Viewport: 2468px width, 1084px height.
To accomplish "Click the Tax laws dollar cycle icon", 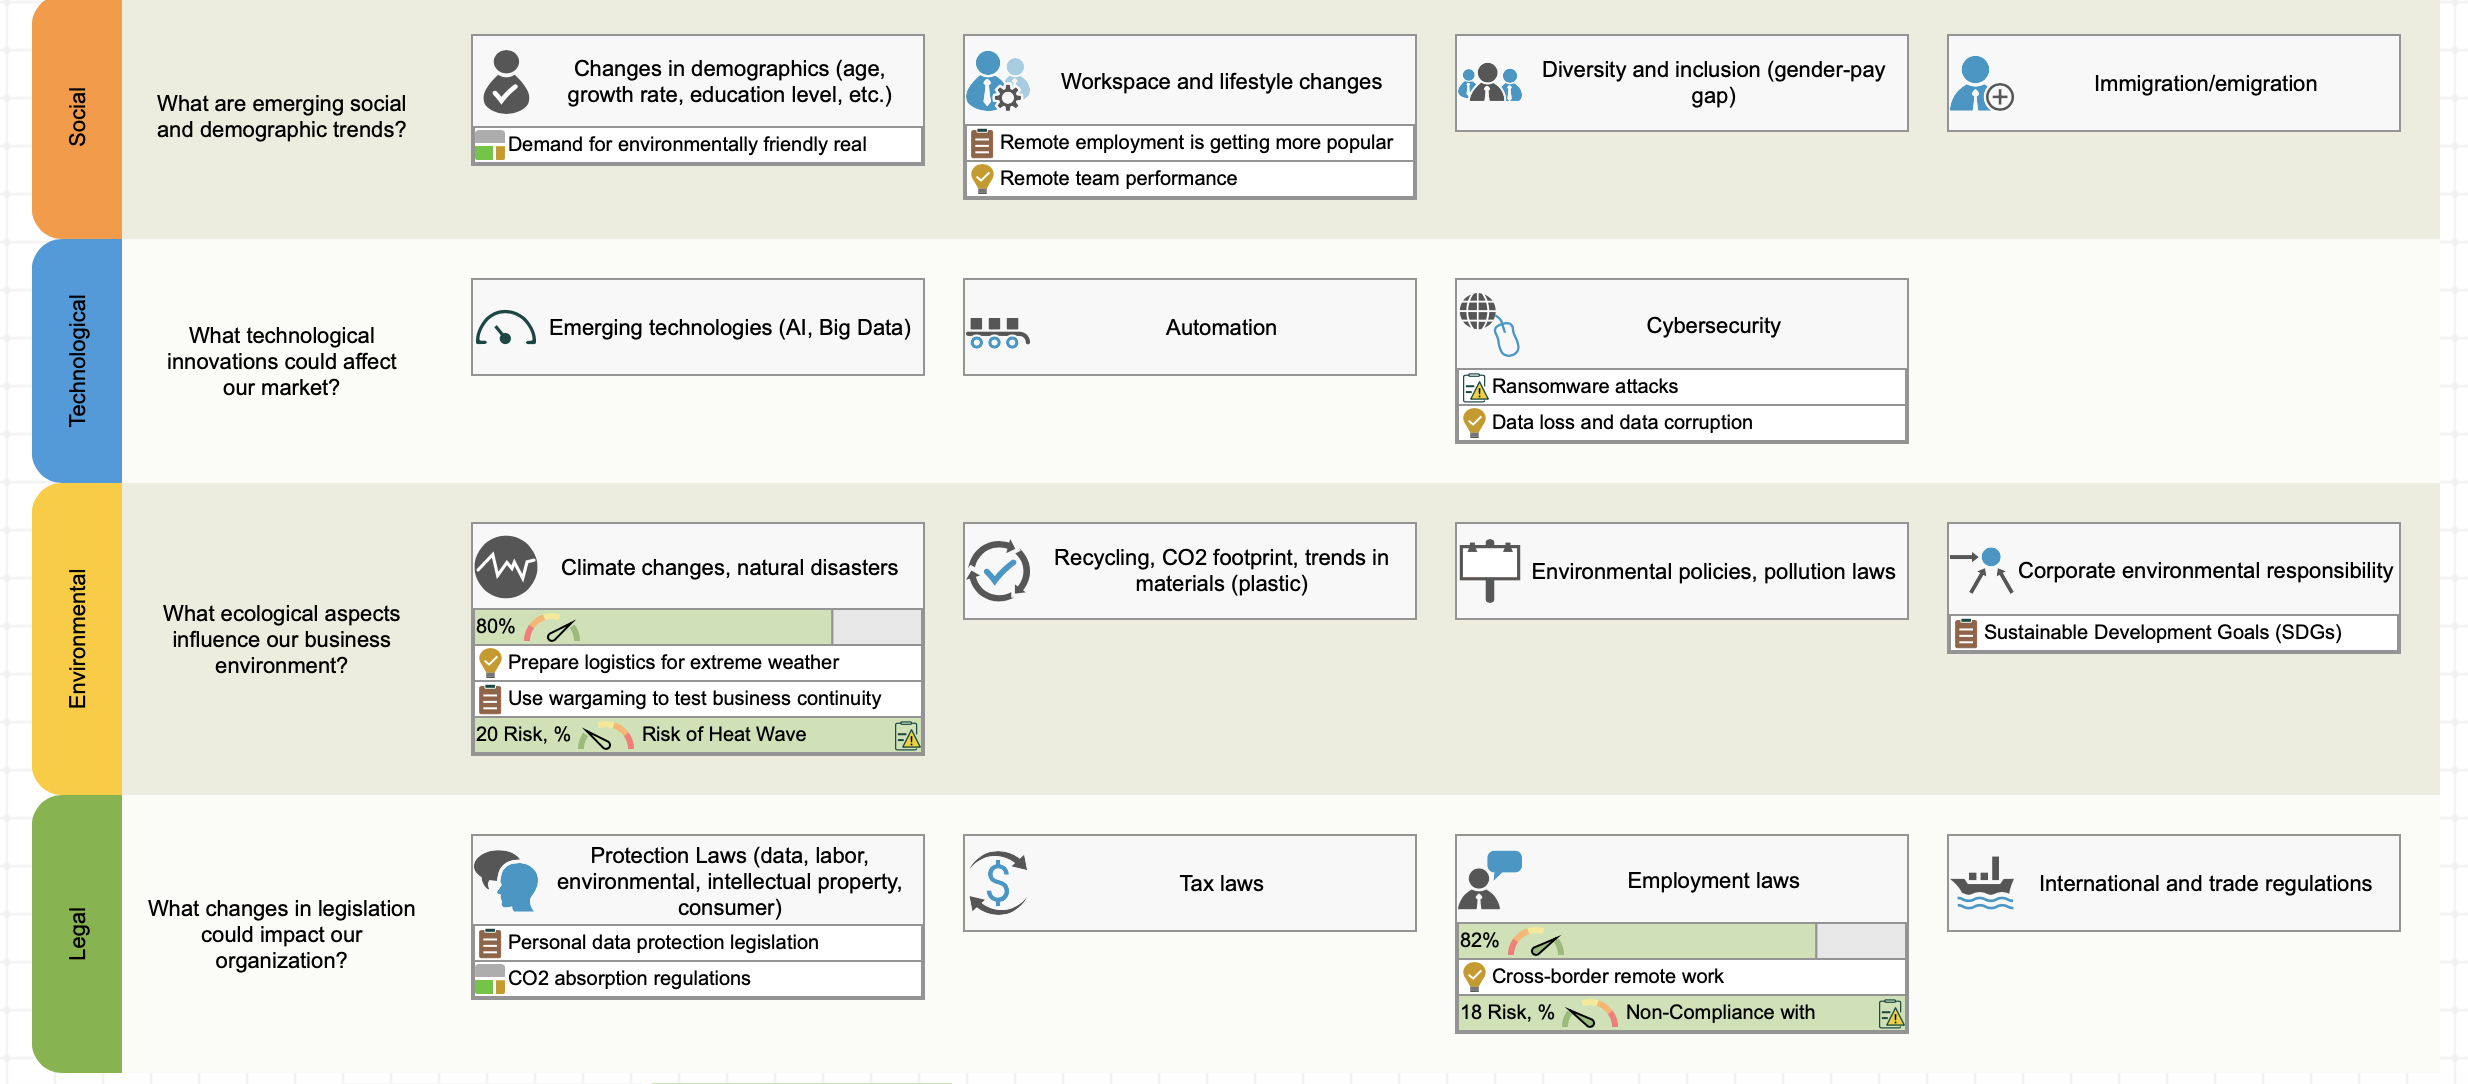I will click(998, 883).
